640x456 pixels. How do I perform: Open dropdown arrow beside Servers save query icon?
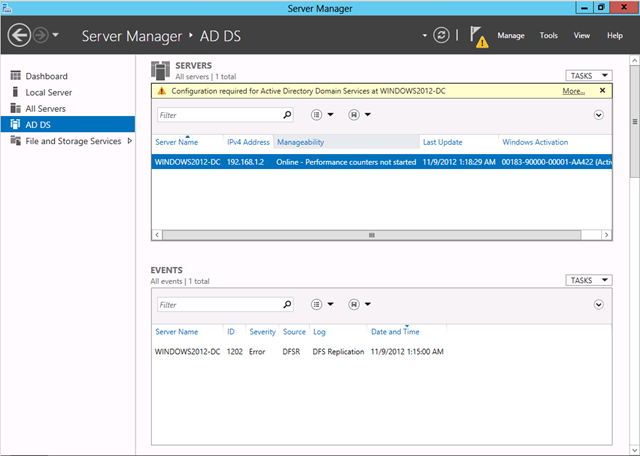(x=368, y=115)
